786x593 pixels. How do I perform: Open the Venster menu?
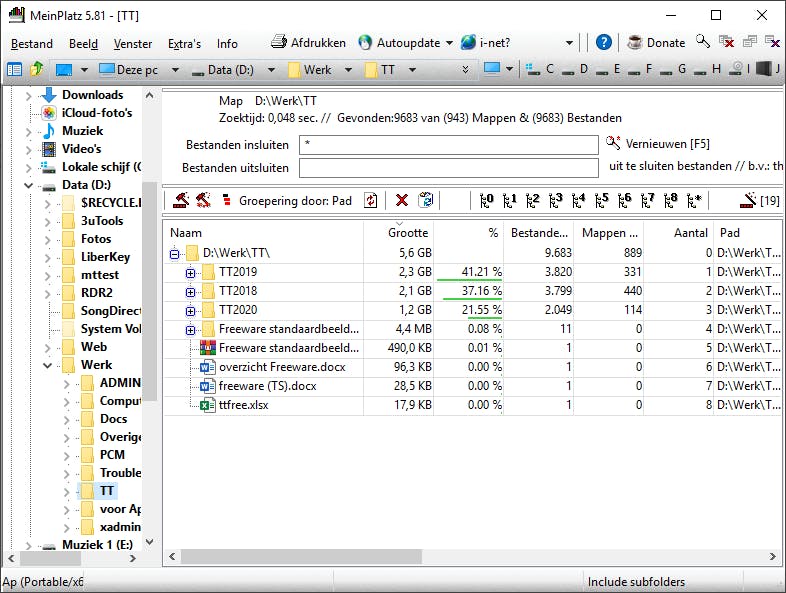click(x=133, y=44)
